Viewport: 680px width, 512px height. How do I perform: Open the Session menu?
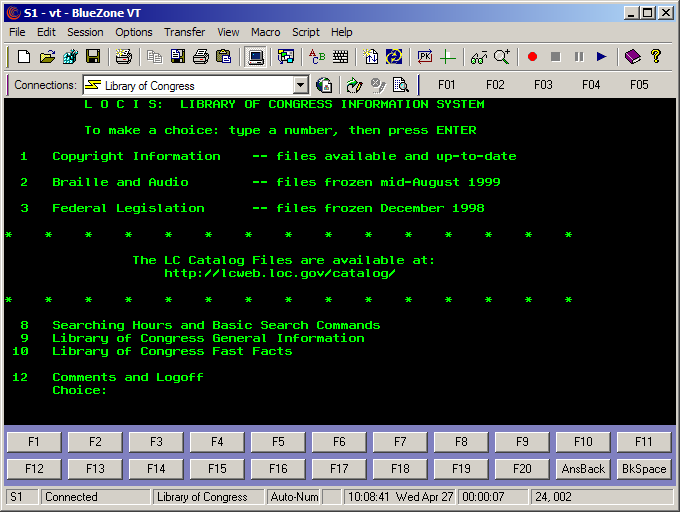85,32
